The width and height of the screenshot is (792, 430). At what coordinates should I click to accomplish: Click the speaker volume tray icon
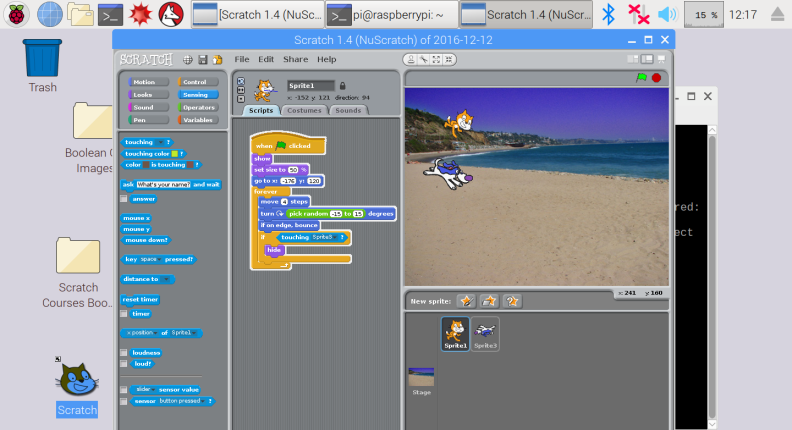point(667,14)
